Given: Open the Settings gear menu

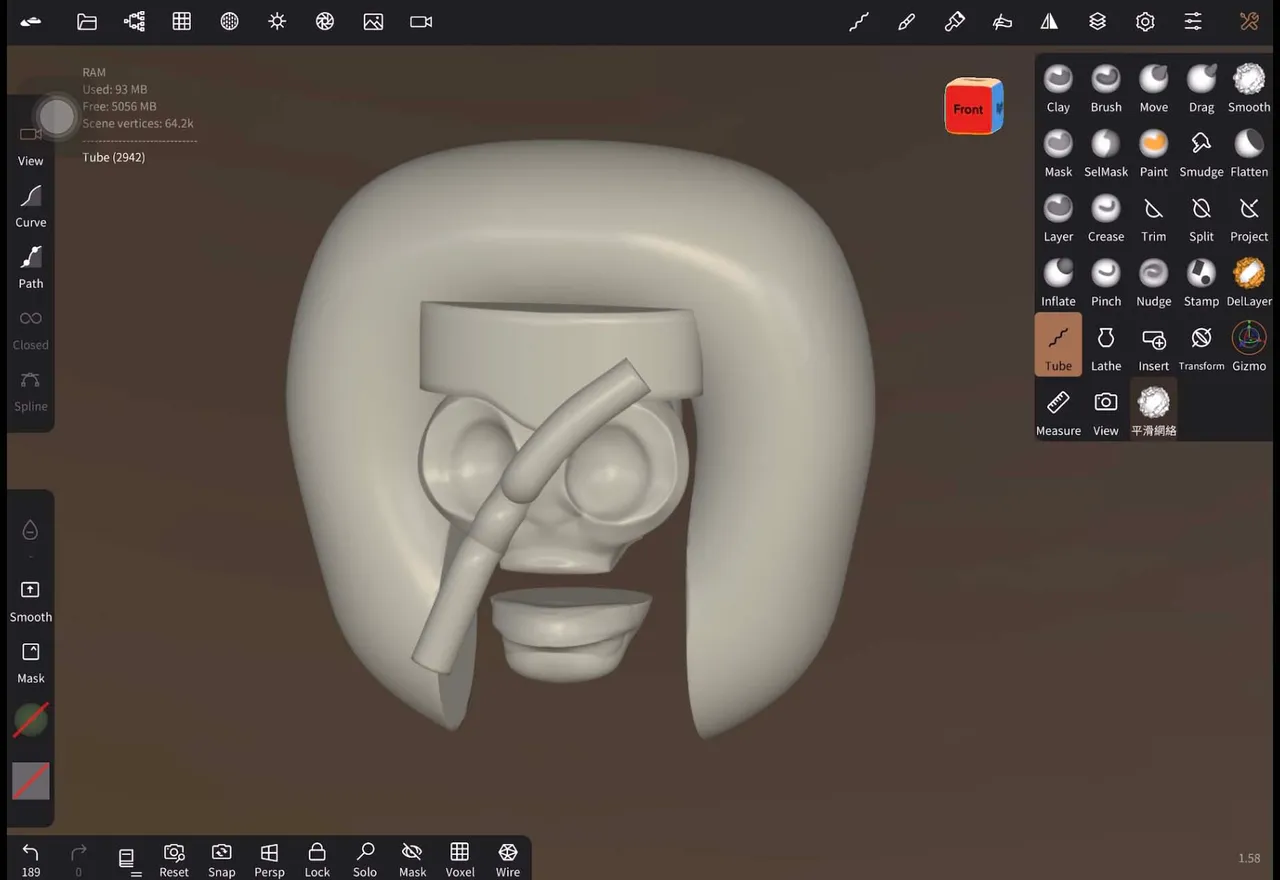Looking at the screenshot, I should pyautogui.click(x=1145, y=21).
